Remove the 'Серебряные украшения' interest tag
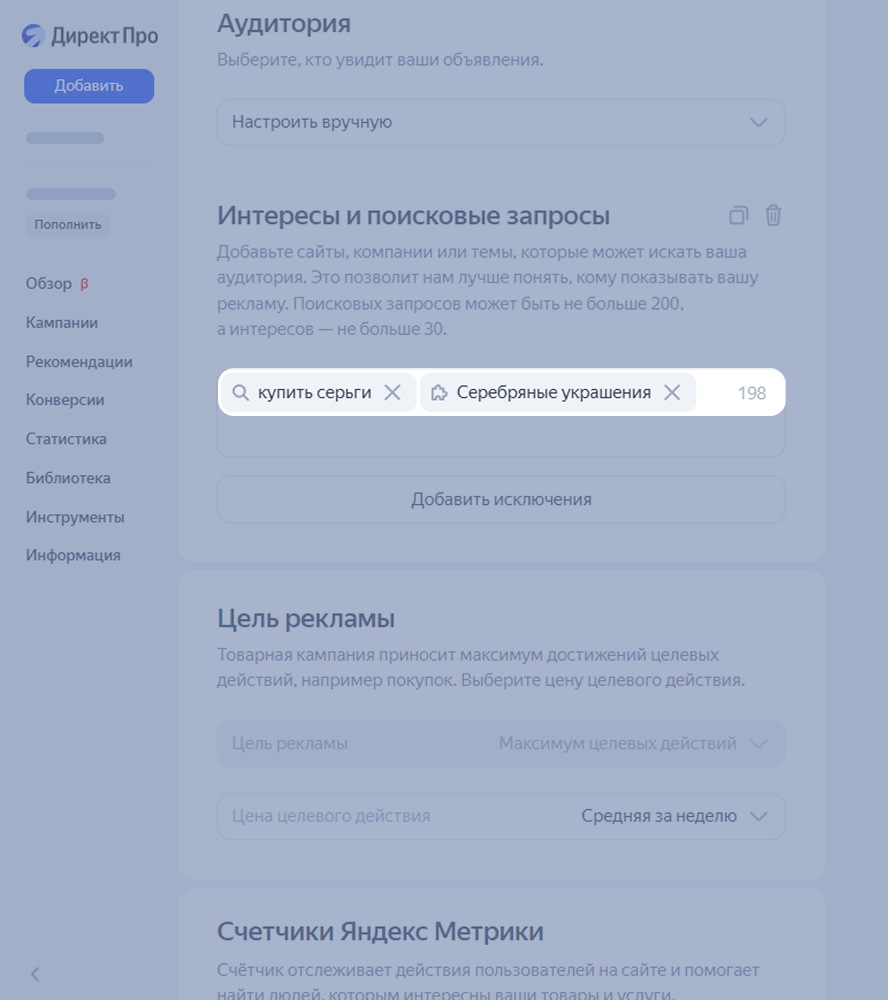The image size is (888, 1000). pos(672,392)
